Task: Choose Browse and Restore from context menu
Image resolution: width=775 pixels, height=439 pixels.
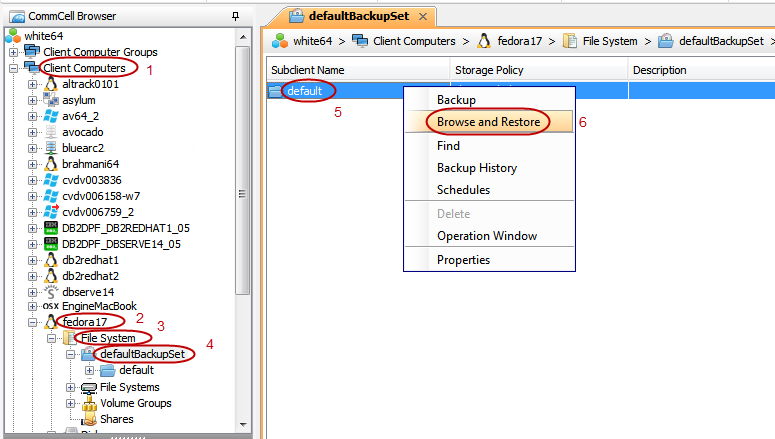Action: click(488, 122)
